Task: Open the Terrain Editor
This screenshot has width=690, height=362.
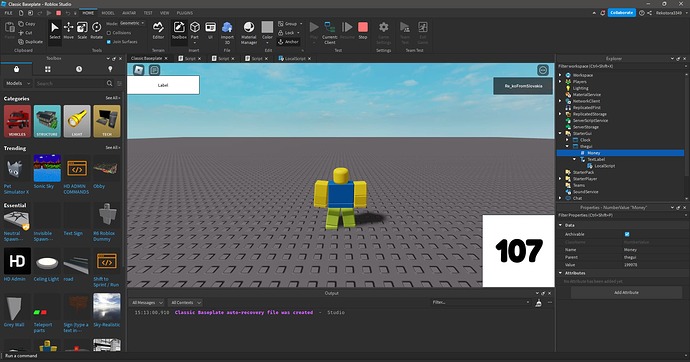Action: tap(158, 31)
